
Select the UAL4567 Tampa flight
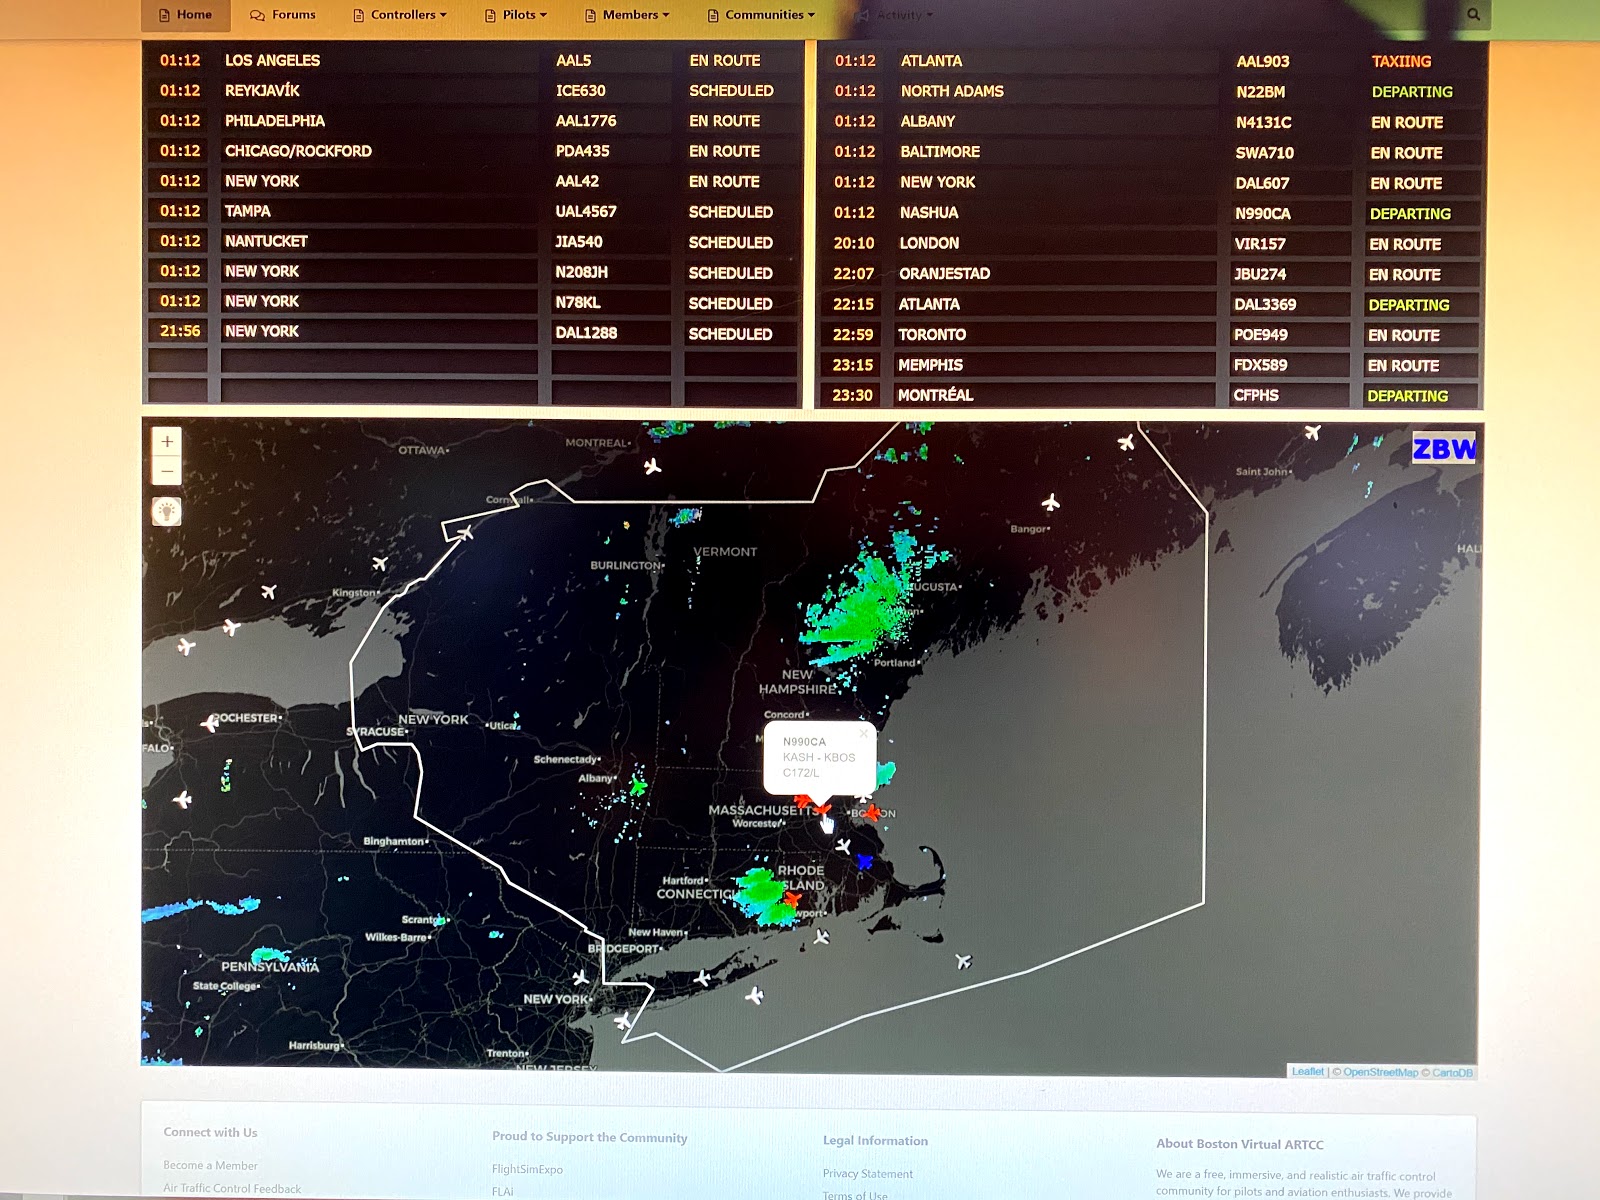[x=472, y=211]
